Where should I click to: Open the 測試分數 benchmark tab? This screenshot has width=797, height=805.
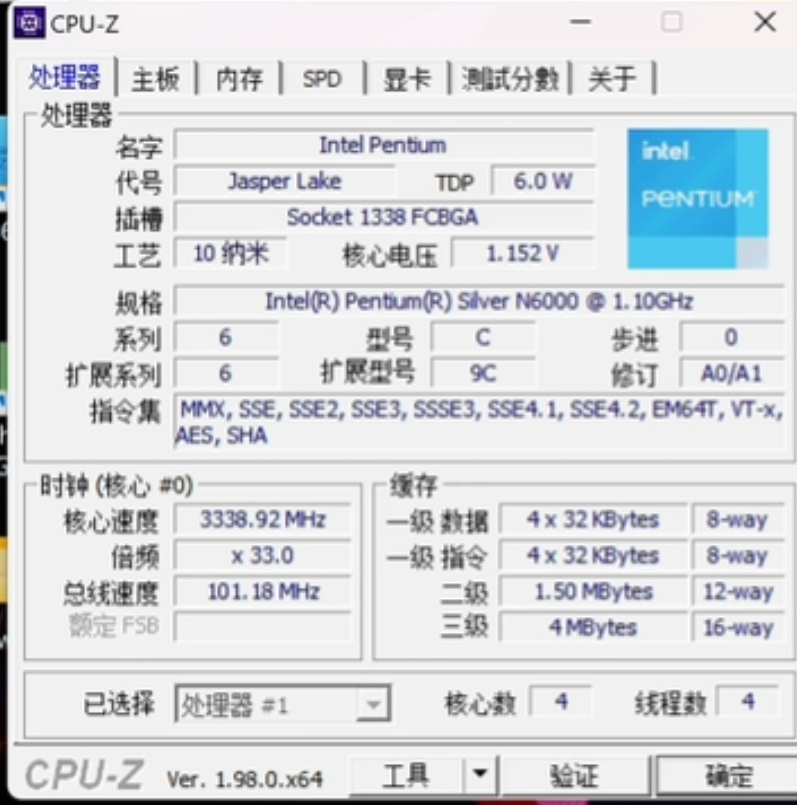click(x=509, y=79)
